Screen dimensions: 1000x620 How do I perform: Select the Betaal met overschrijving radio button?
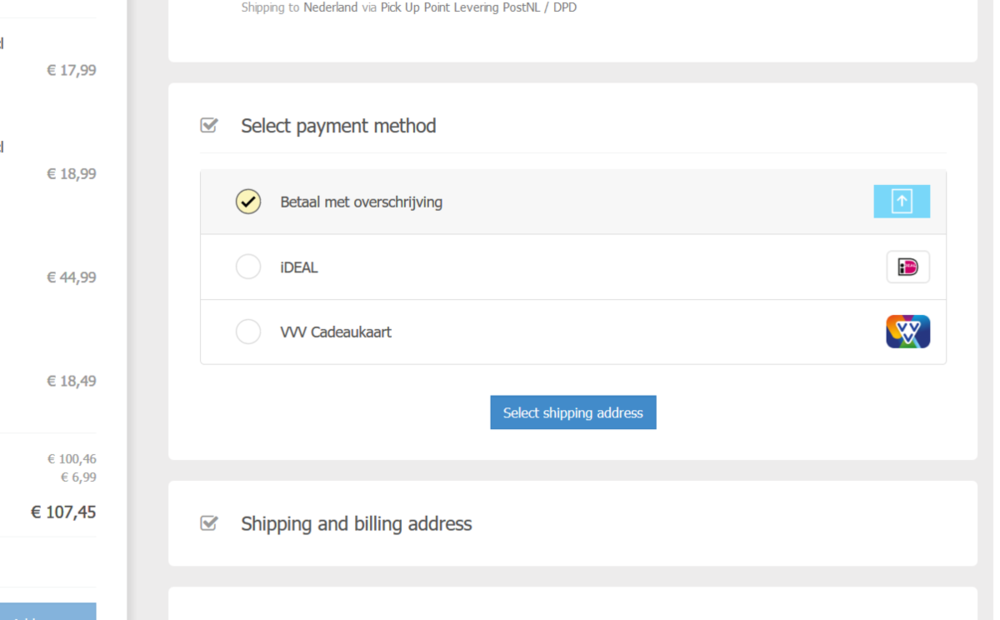pos(248,202)
